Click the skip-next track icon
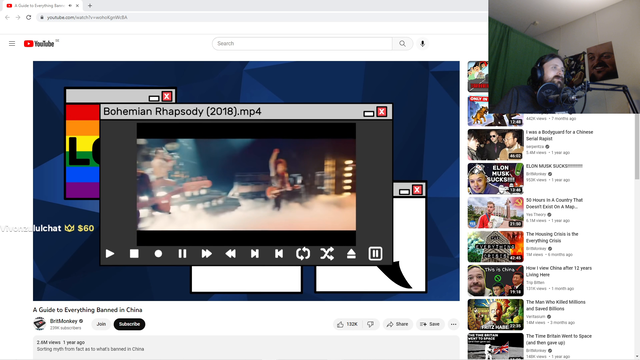640x360 pixels. 255,254
